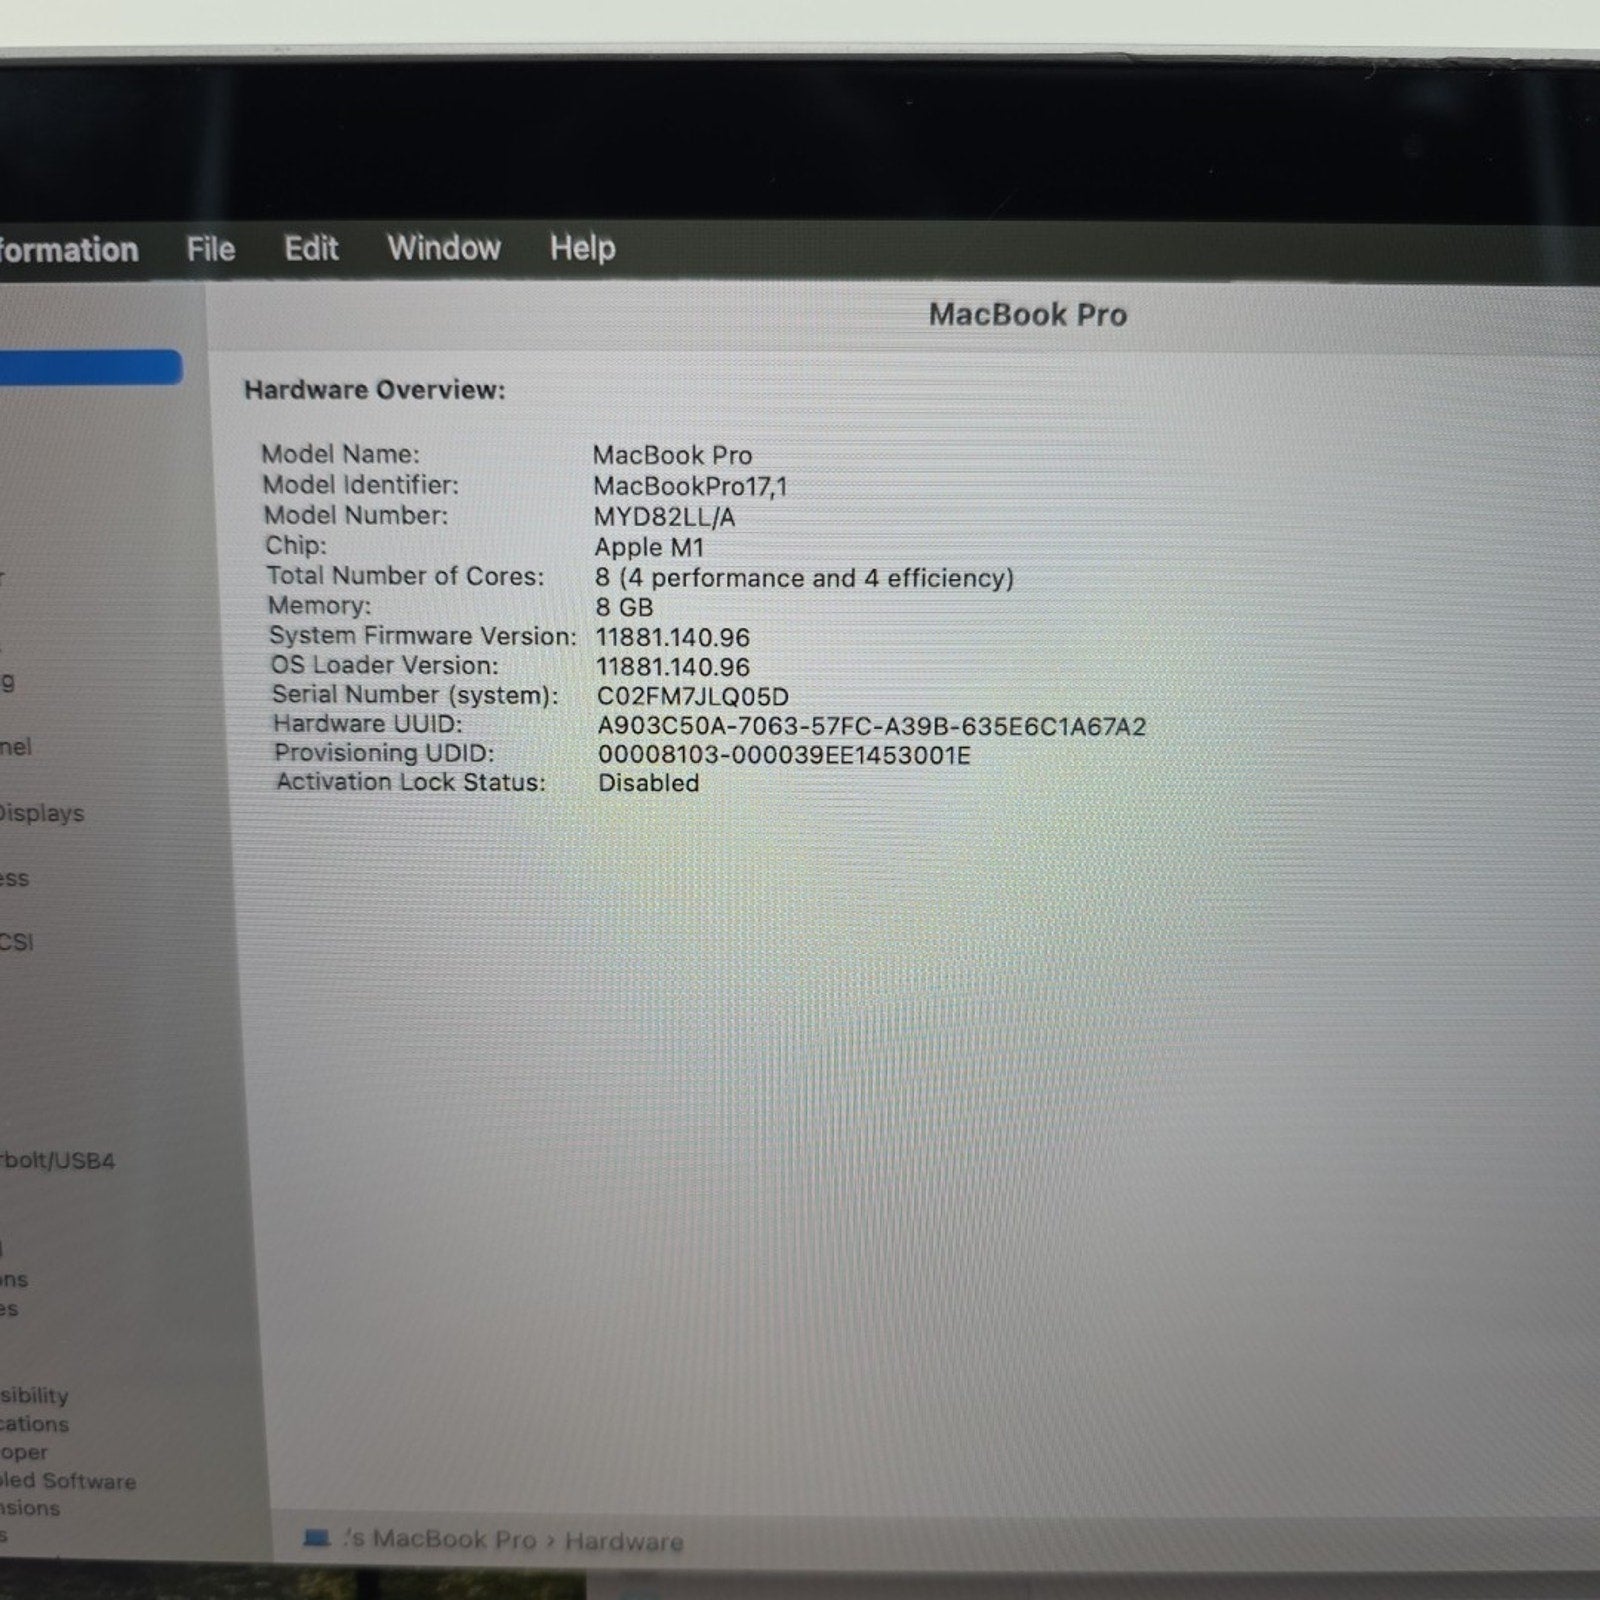The image size is (1600, 1600).
Task: Click Hardware in the bottom path bar
Action: [624, 1541]
